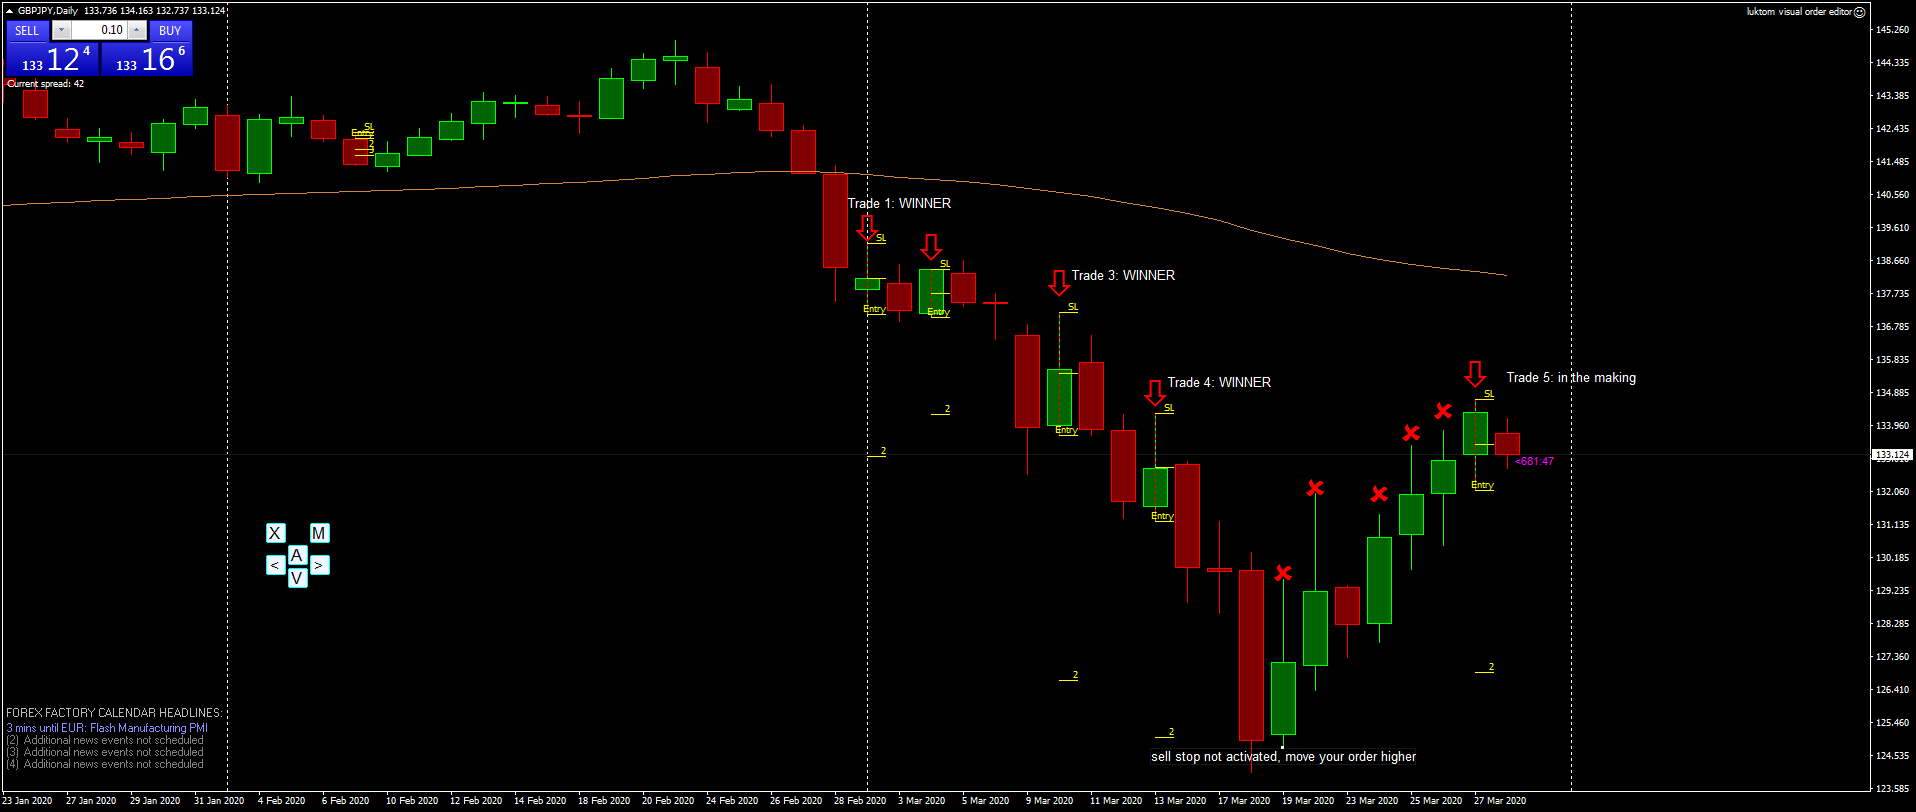Click the current price tag 133.124 on the price axis
This screenshot has width=1916, height=812.
[1891, 454]
